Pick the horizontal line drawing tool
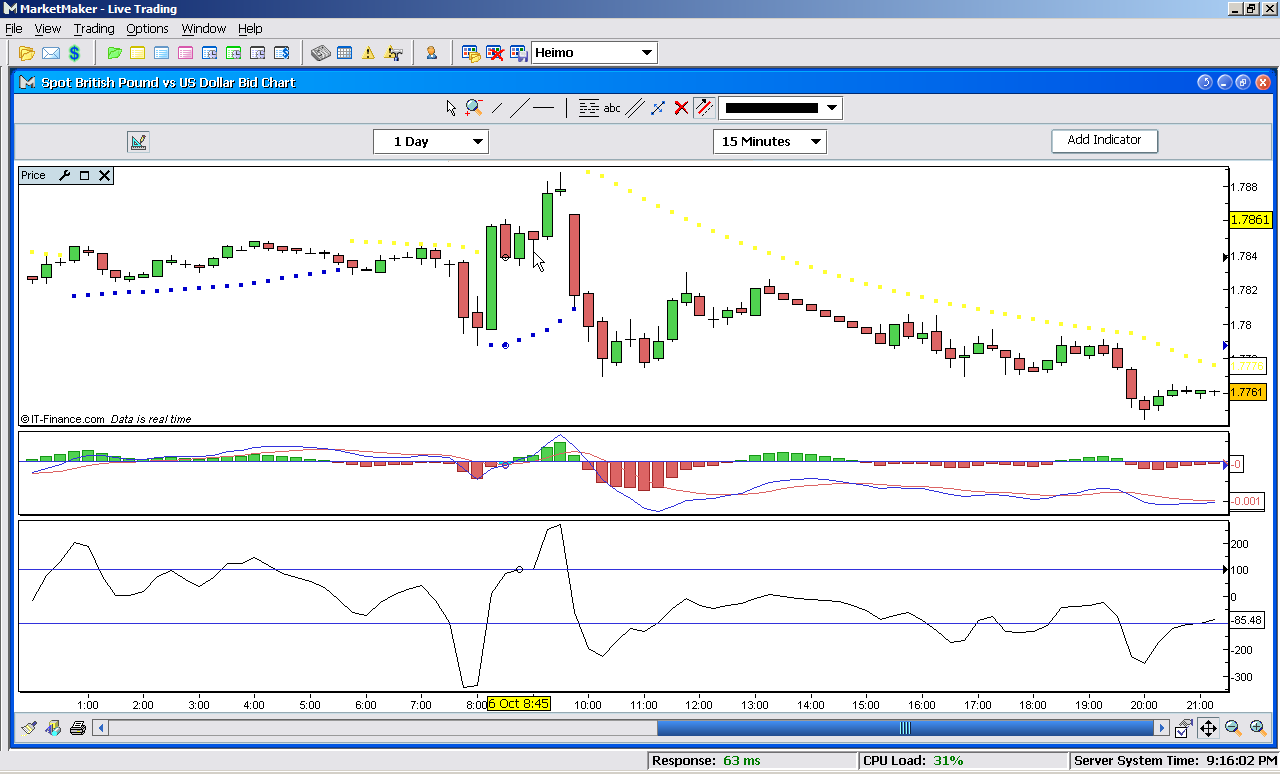 (x=543, y=108)
